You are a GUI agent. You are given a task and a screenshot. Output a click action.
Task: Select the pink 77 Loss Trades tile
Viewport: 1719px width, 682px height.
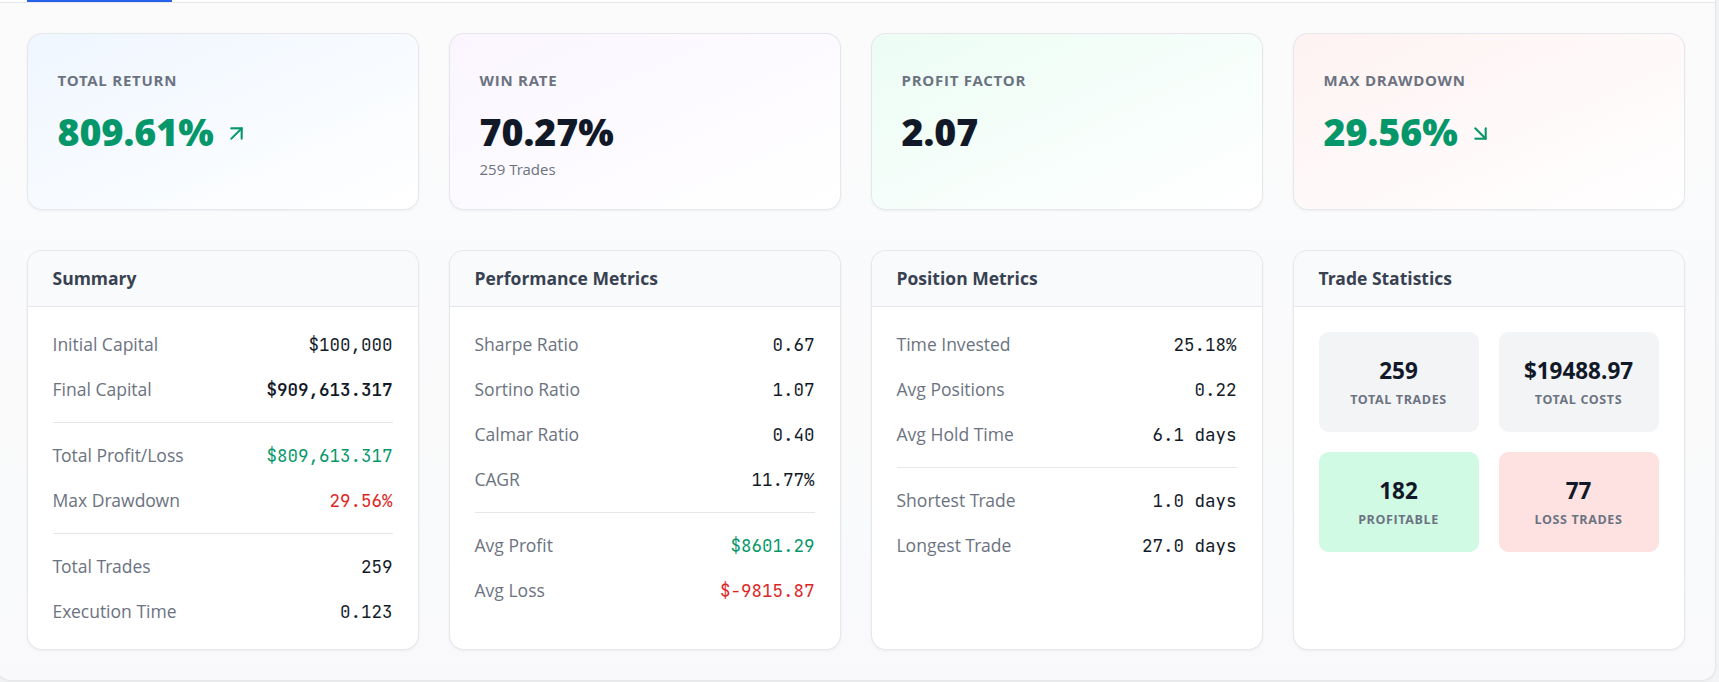point(1578,502)
